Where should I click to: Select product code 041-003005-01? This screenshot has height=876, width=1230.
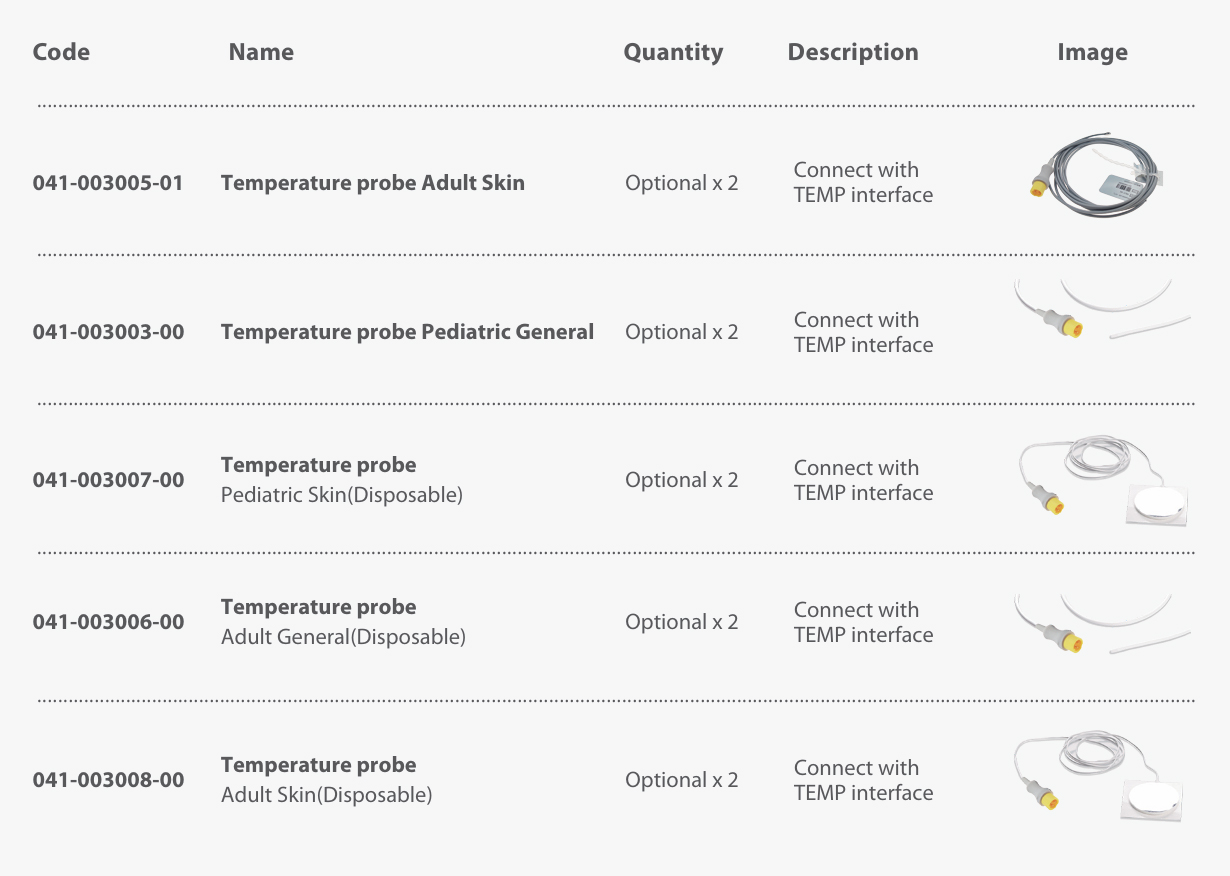[108, 183]
